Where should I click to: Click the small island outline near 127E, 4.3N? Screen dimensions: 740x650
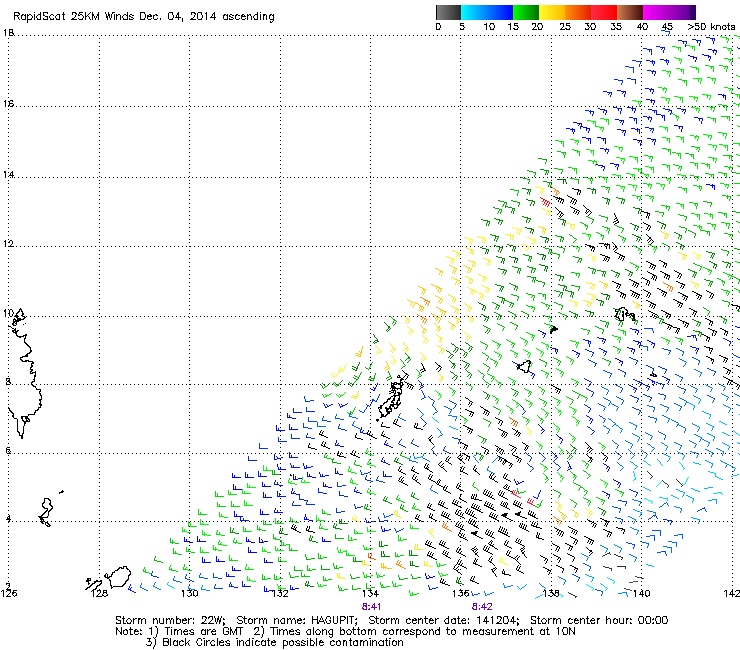coord(46,512)
